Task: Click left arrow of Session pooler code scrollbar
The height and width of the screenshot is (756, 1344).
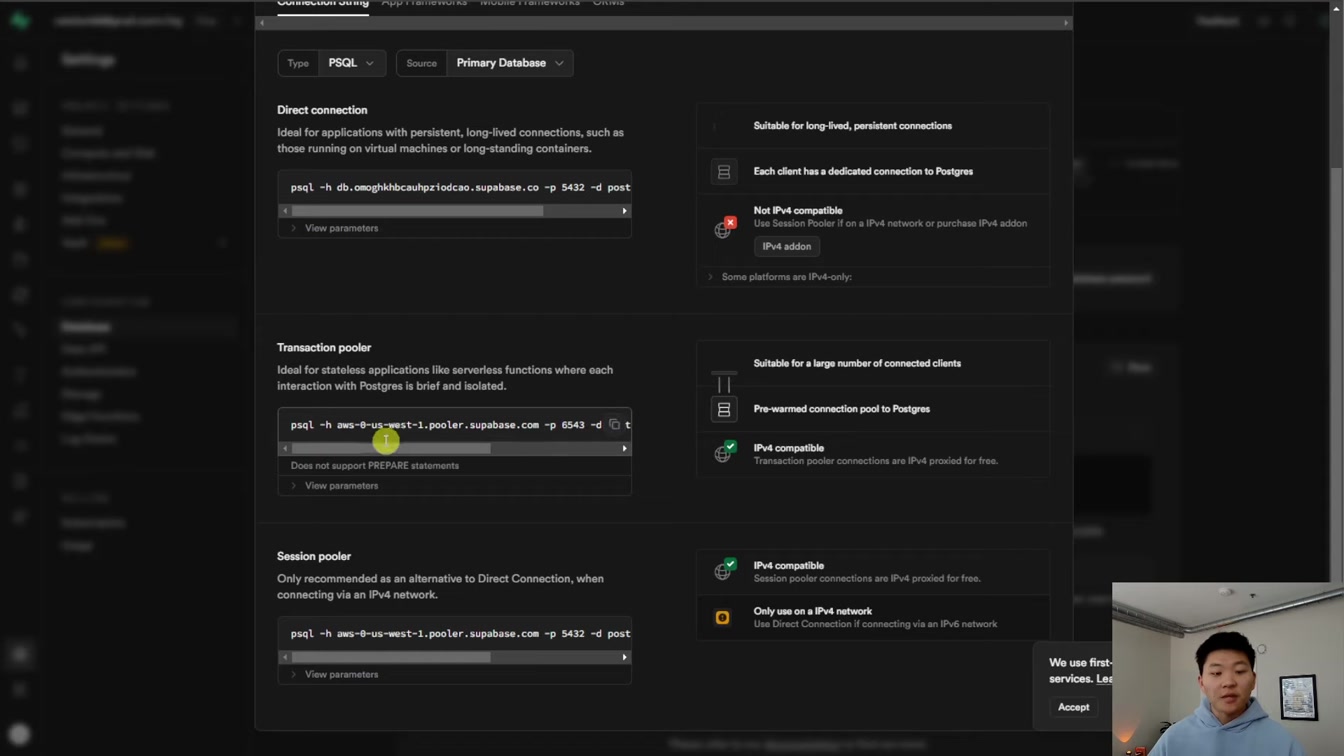Action: coord(285,657)
